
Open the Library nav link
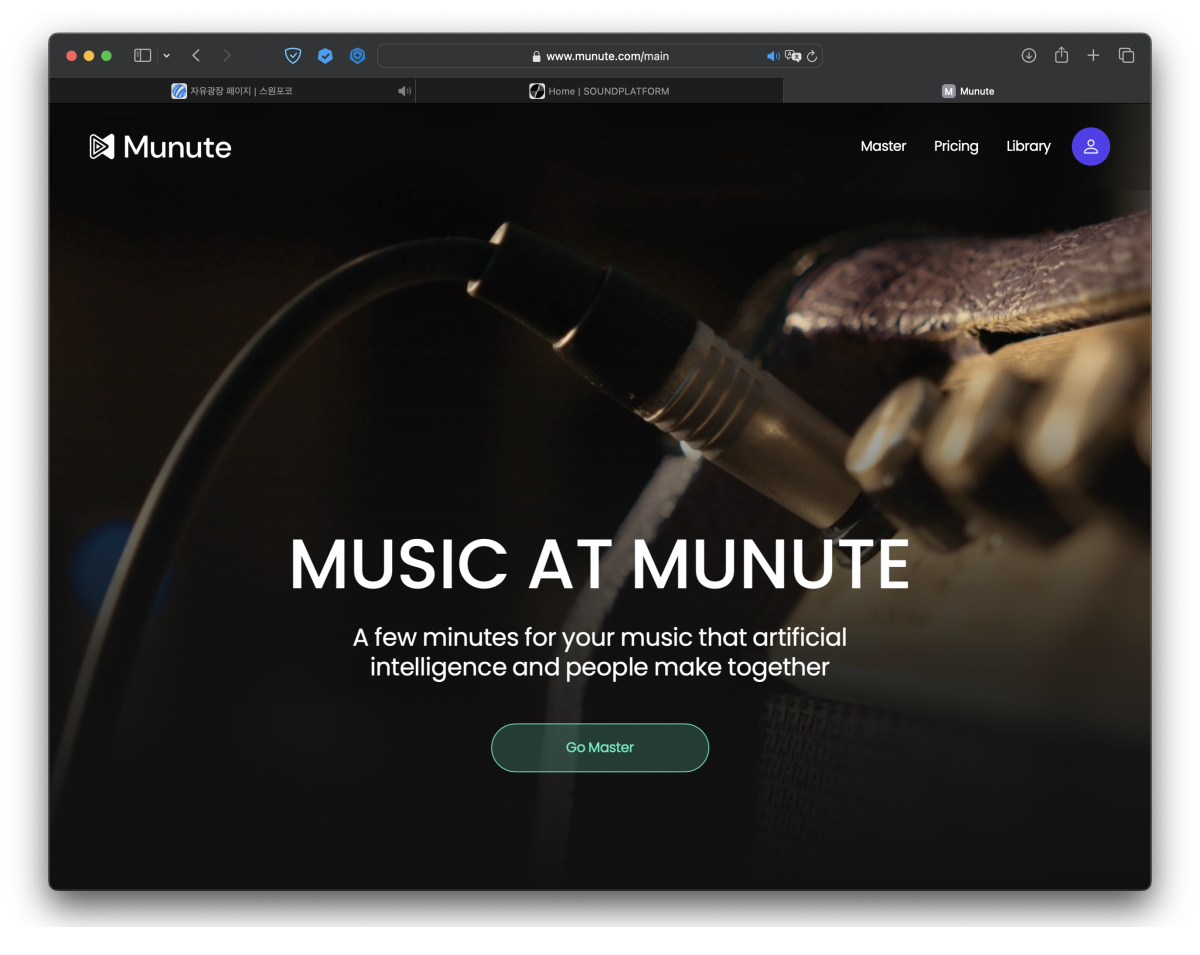pyautogui.click(x=1028, y=146)
